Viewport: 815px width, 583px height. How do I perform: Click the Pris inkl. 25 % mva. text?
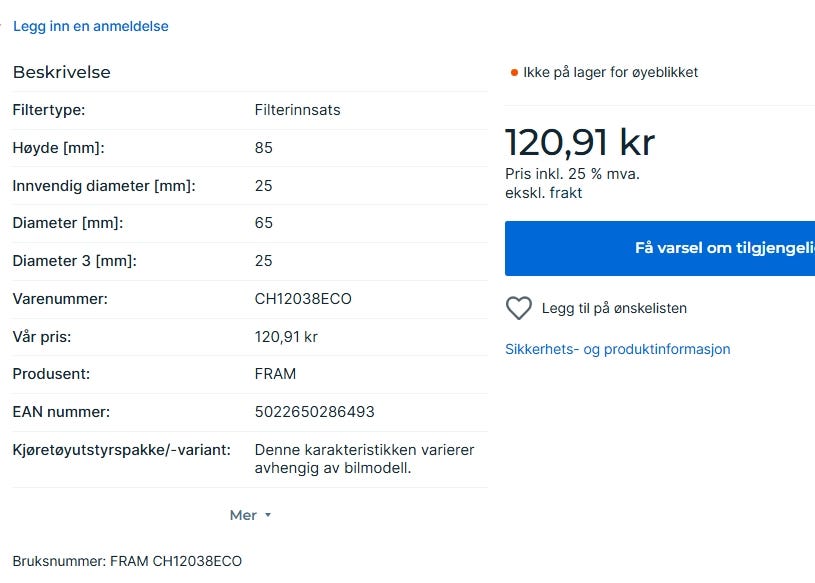(x=572, y=174)
